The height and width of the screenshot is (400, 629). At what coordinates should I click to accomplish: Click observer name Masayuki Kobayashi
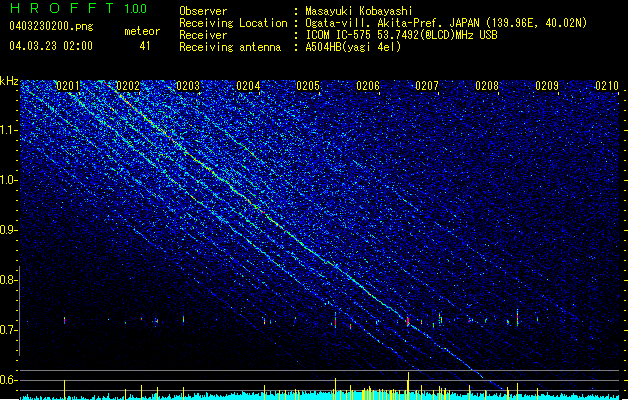tap(359, 11)
